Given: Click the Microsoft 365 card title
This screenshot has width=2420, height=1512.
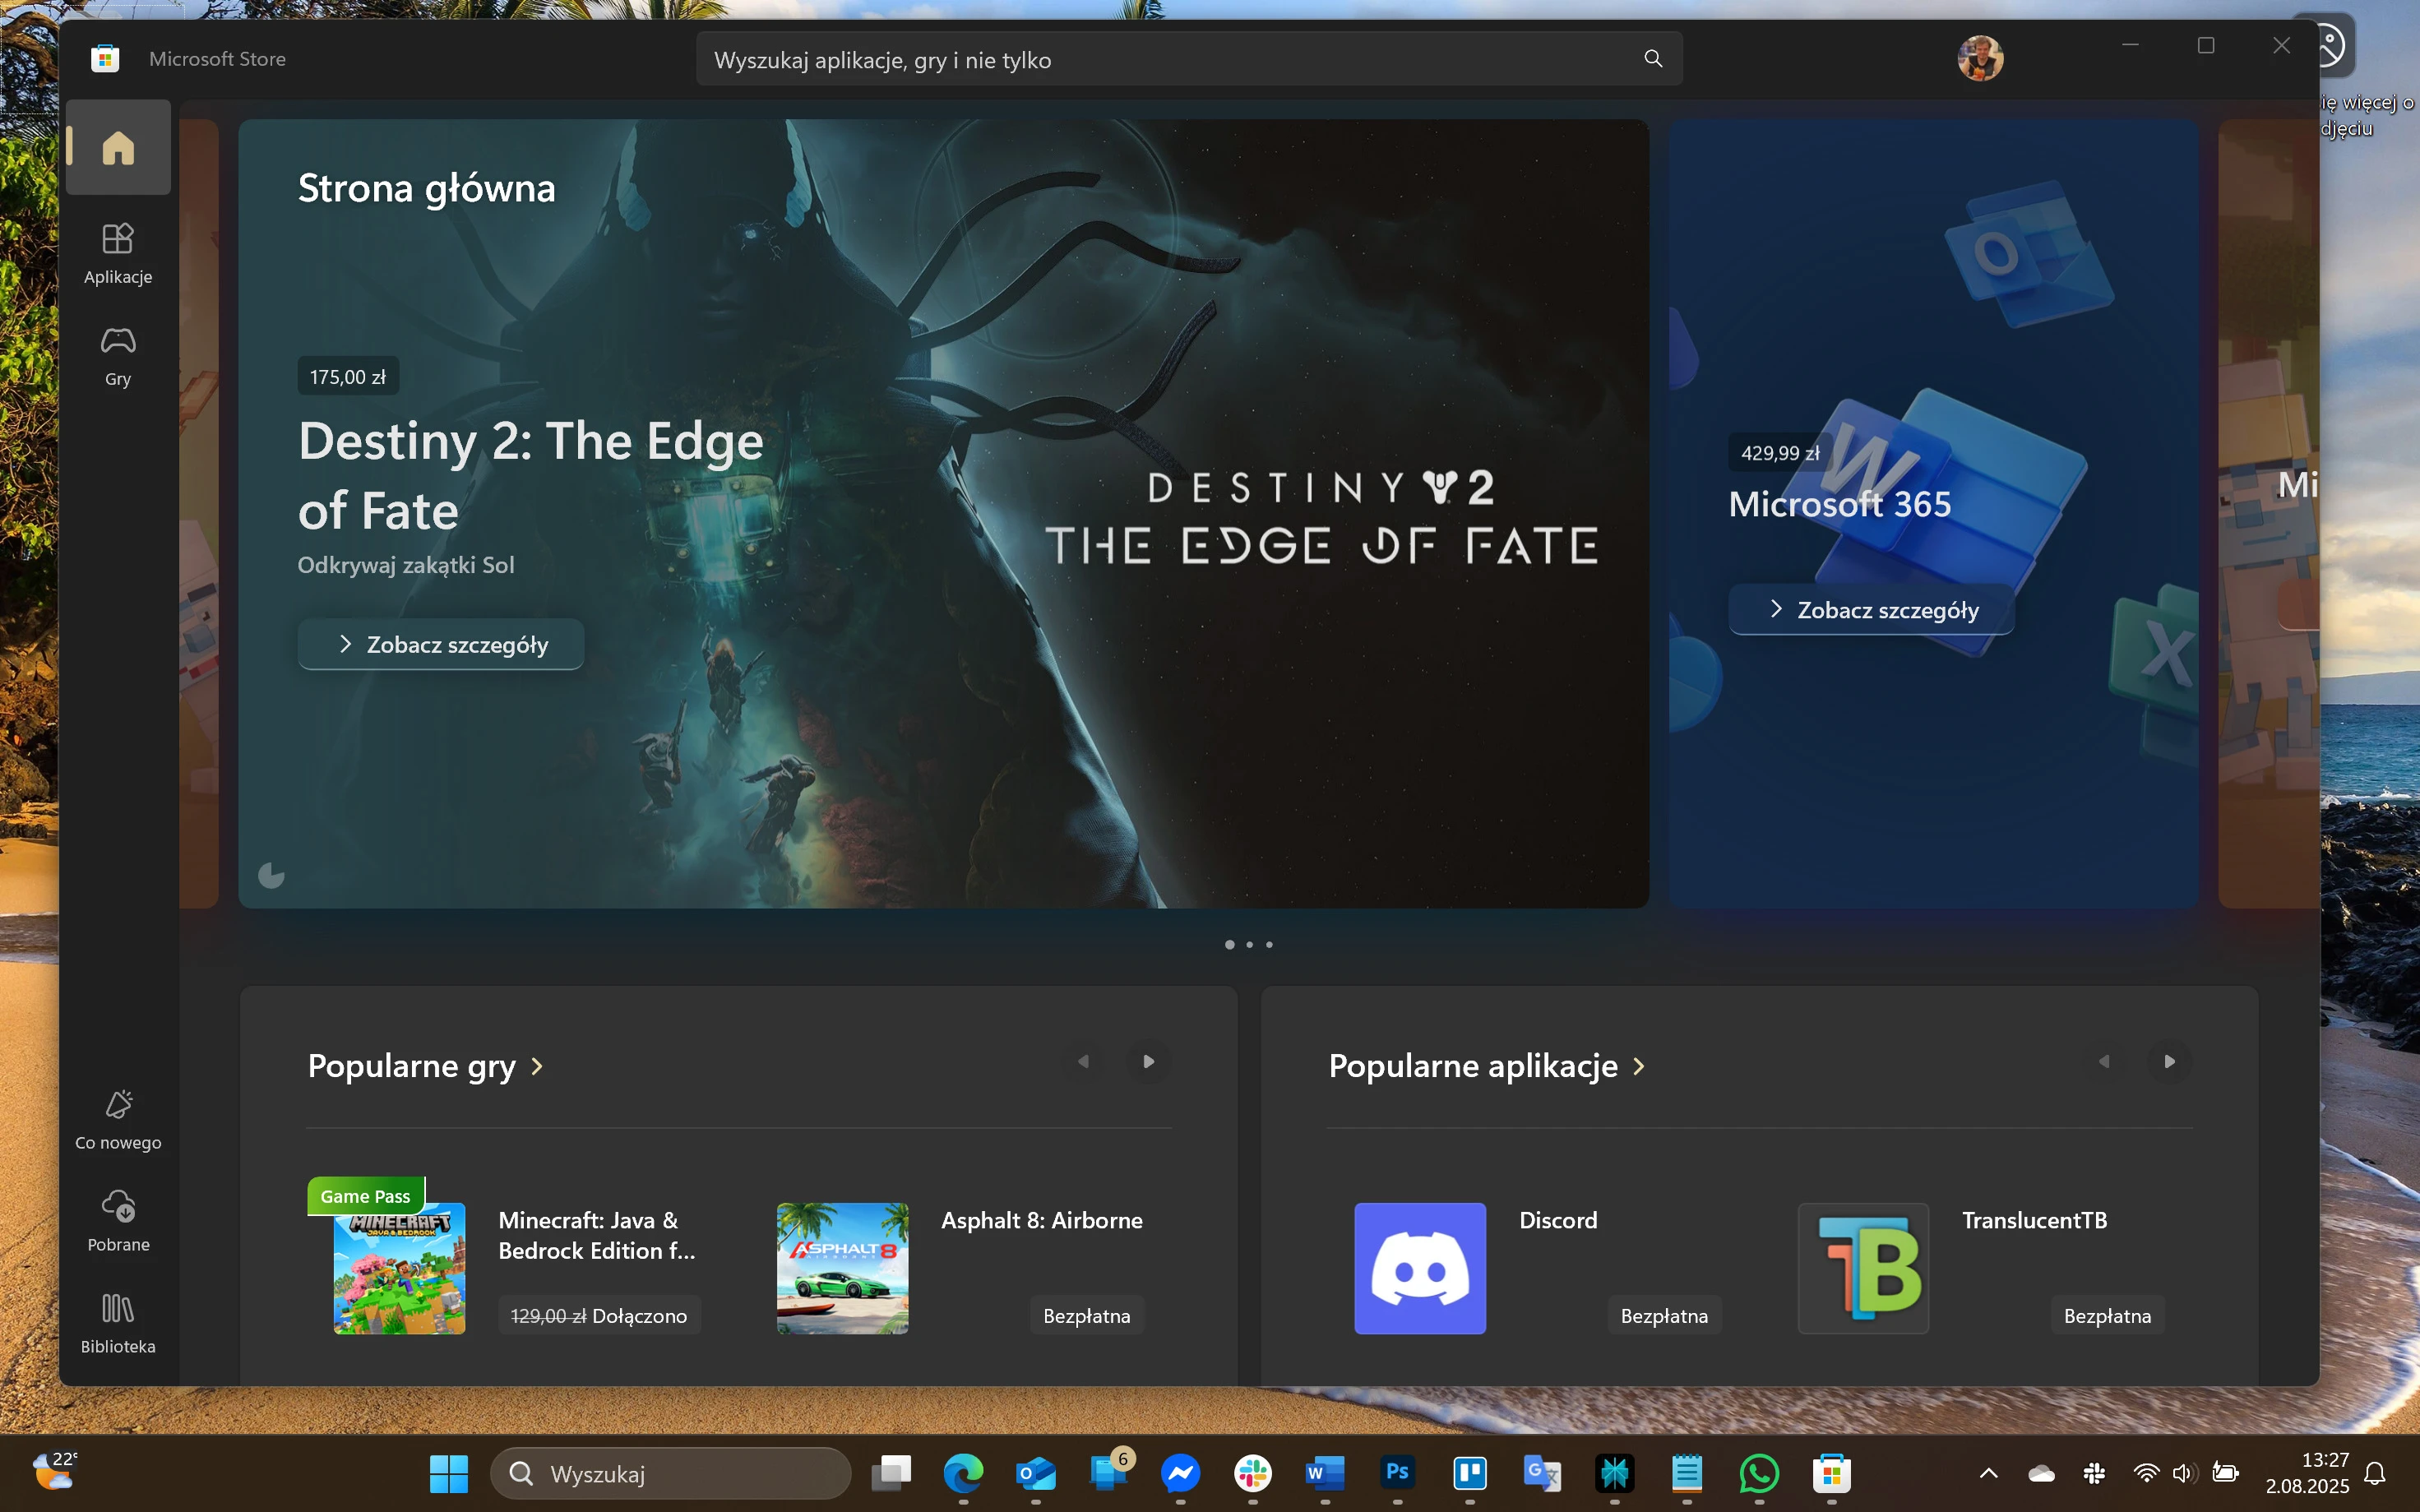Looking at the screenshot, I should pos(1840,504).
